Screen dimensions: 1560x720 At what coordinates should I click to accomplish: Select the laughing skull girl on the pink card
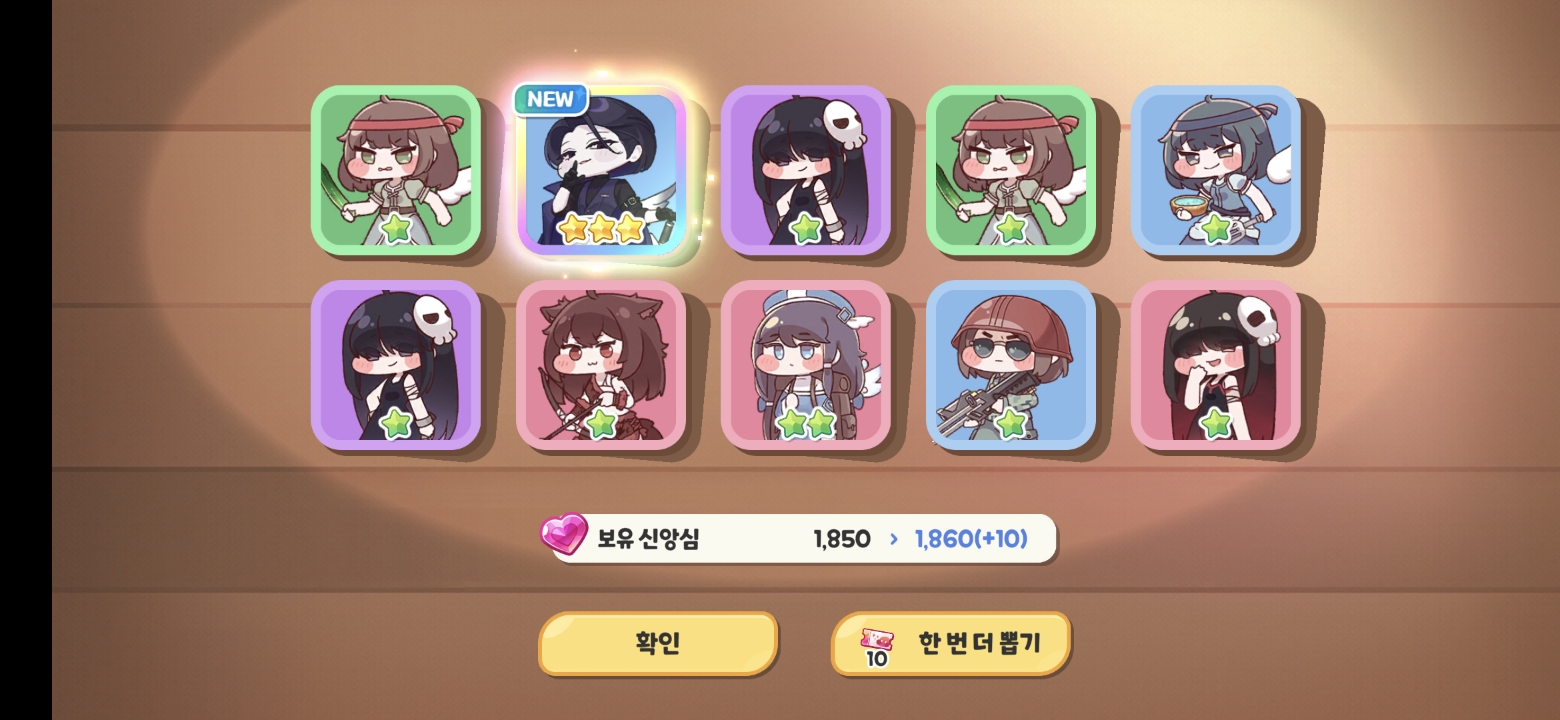[1216, 365]
